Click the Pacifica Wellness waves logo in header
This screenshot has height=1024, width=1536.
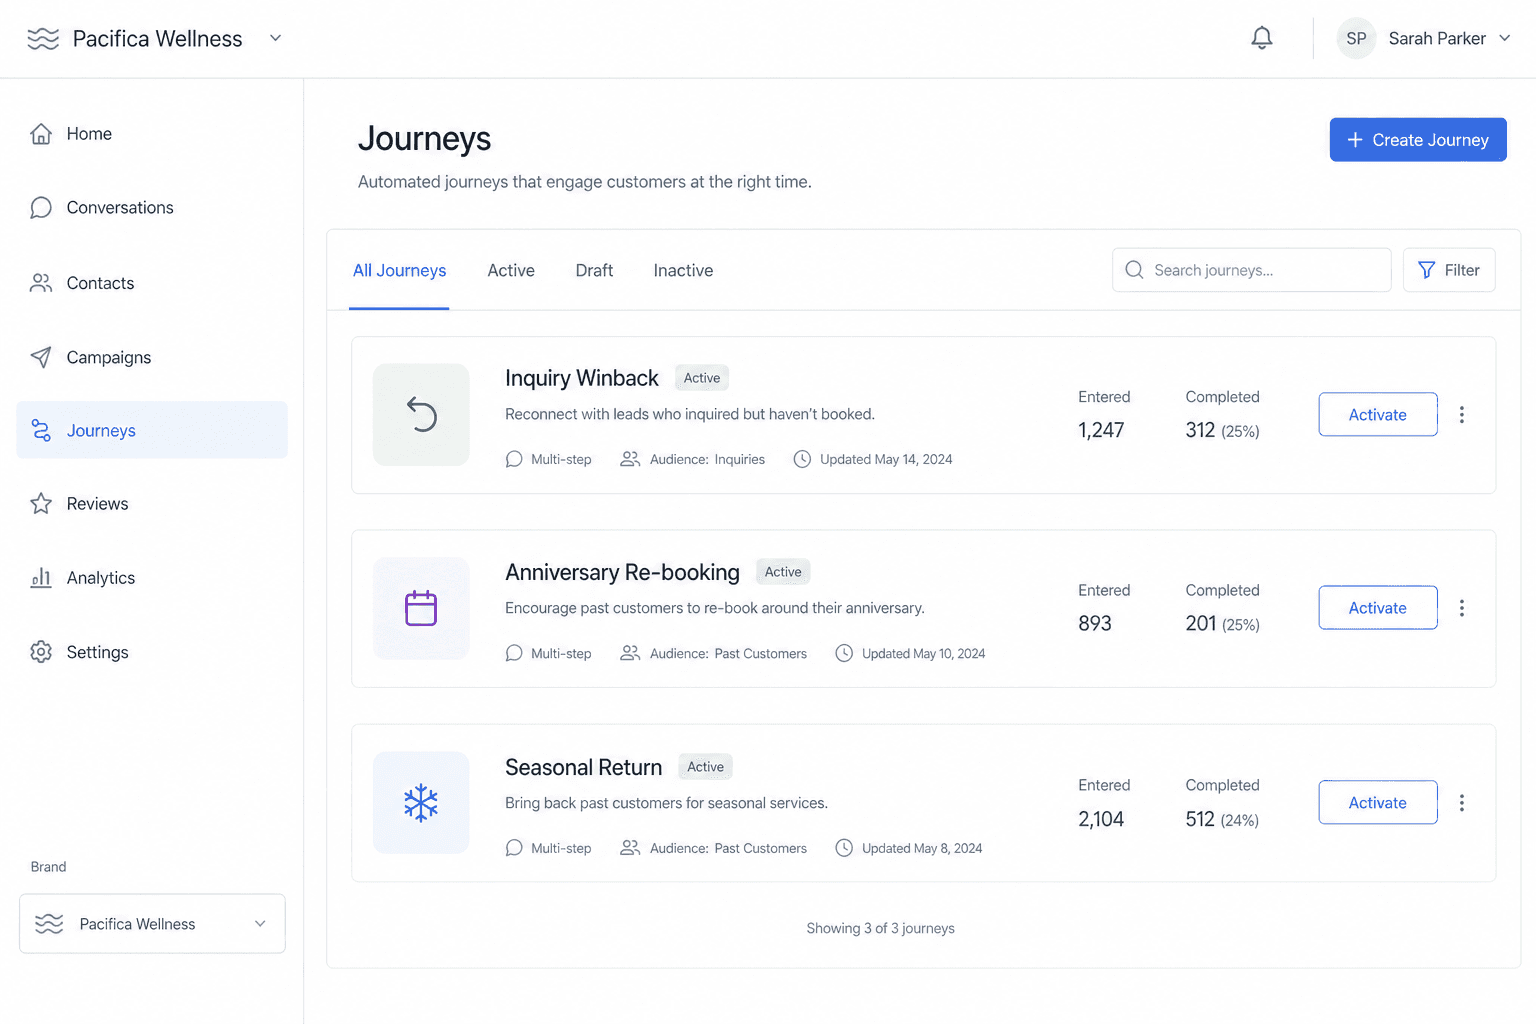tap(43, 39)
